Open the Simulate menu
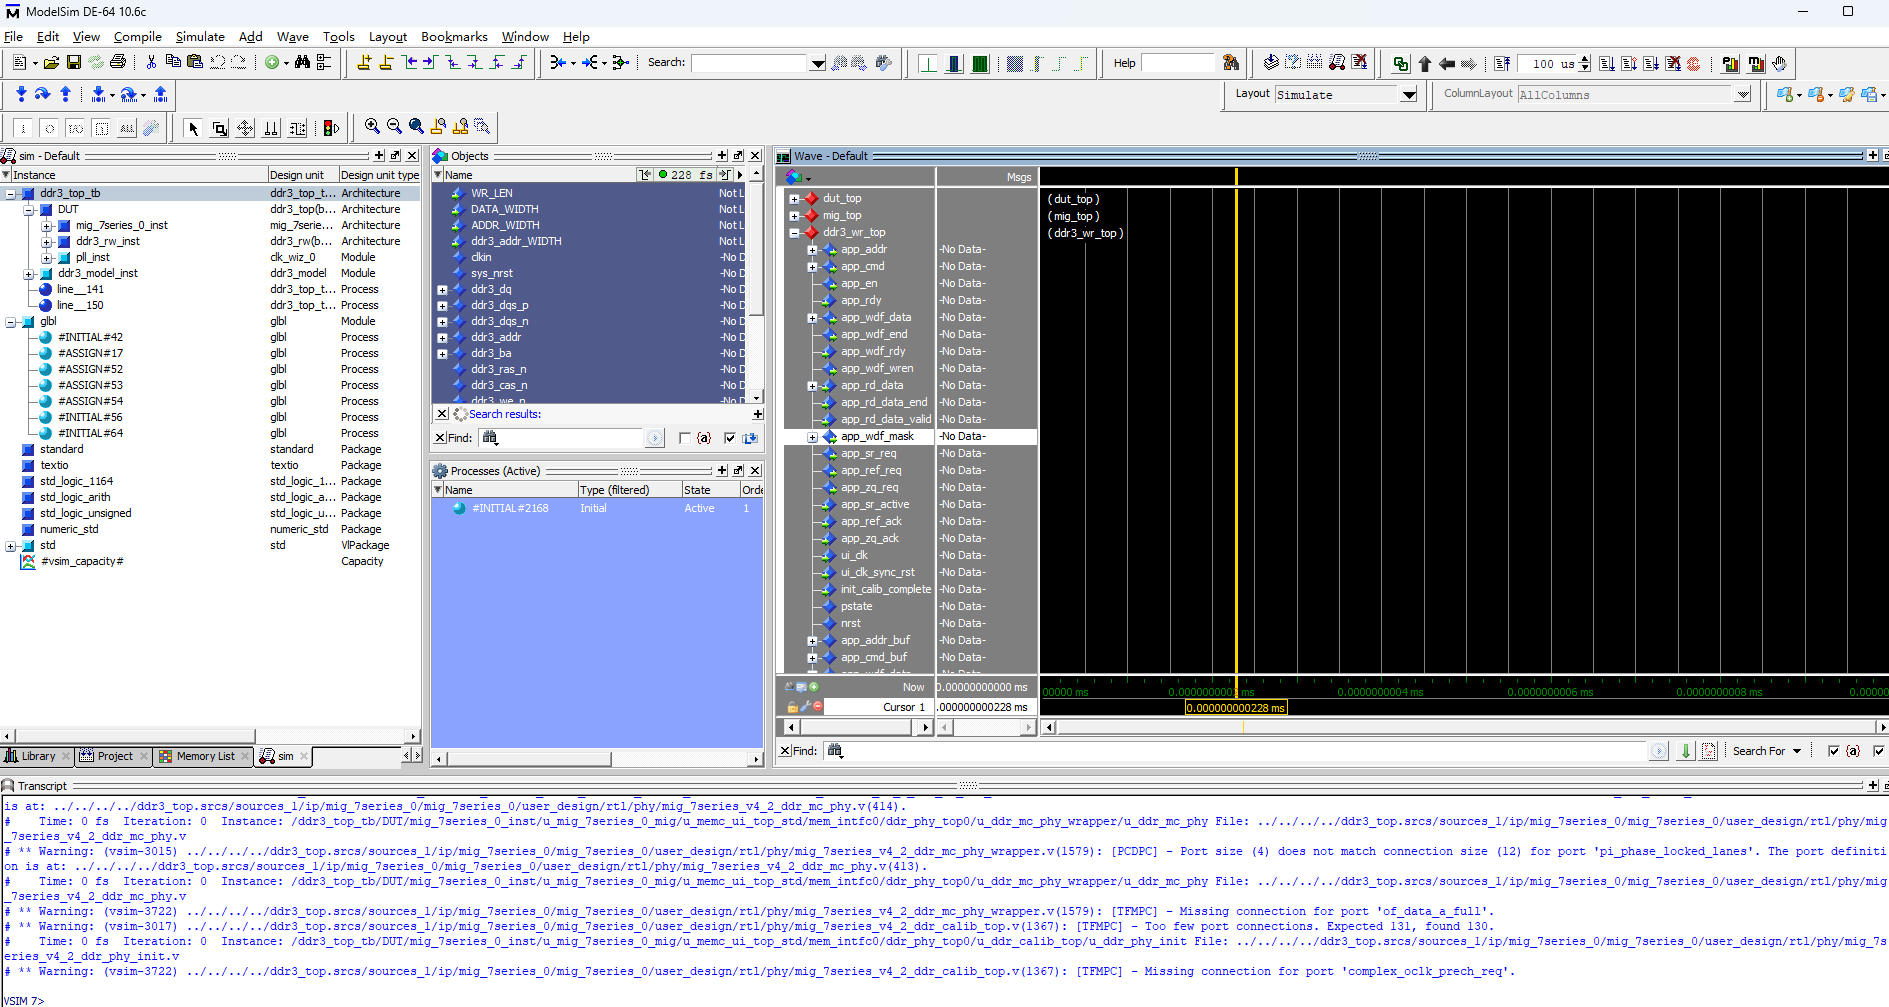 (x=200, y=37)
